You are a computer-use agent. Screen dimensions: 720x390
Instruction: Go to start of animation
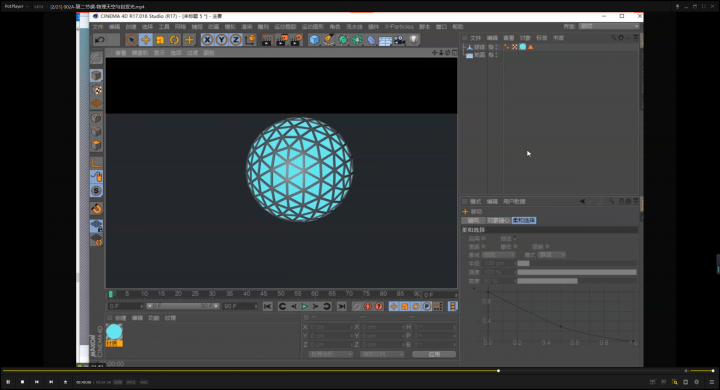tap(268, 306)
